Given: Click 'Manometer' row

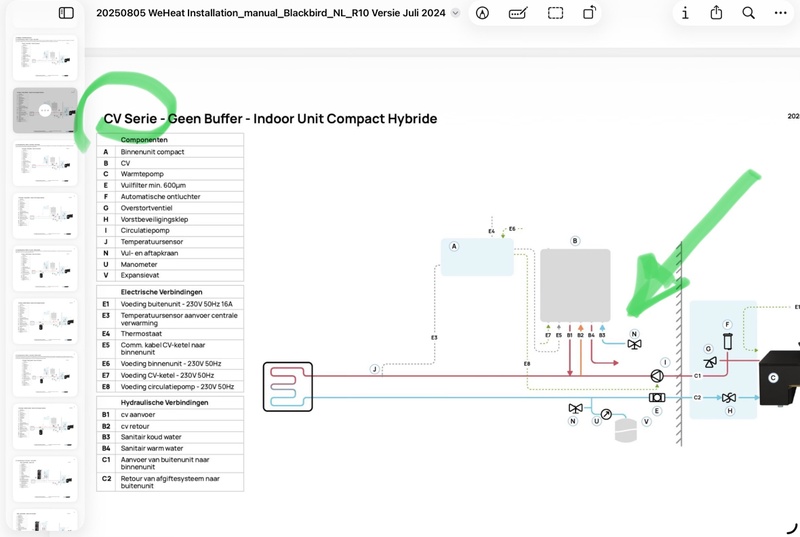Looking at the screenshot, I should coord(170,264).
